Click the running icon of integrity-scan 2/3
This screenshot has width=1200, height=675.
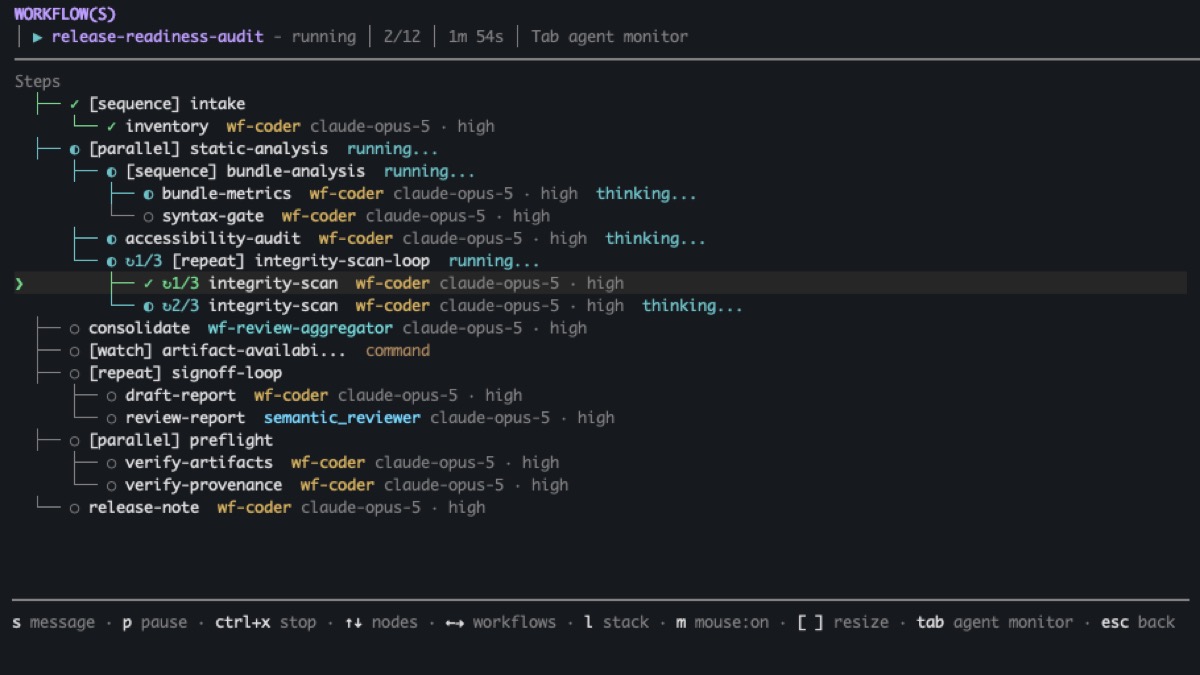(148, 306)
